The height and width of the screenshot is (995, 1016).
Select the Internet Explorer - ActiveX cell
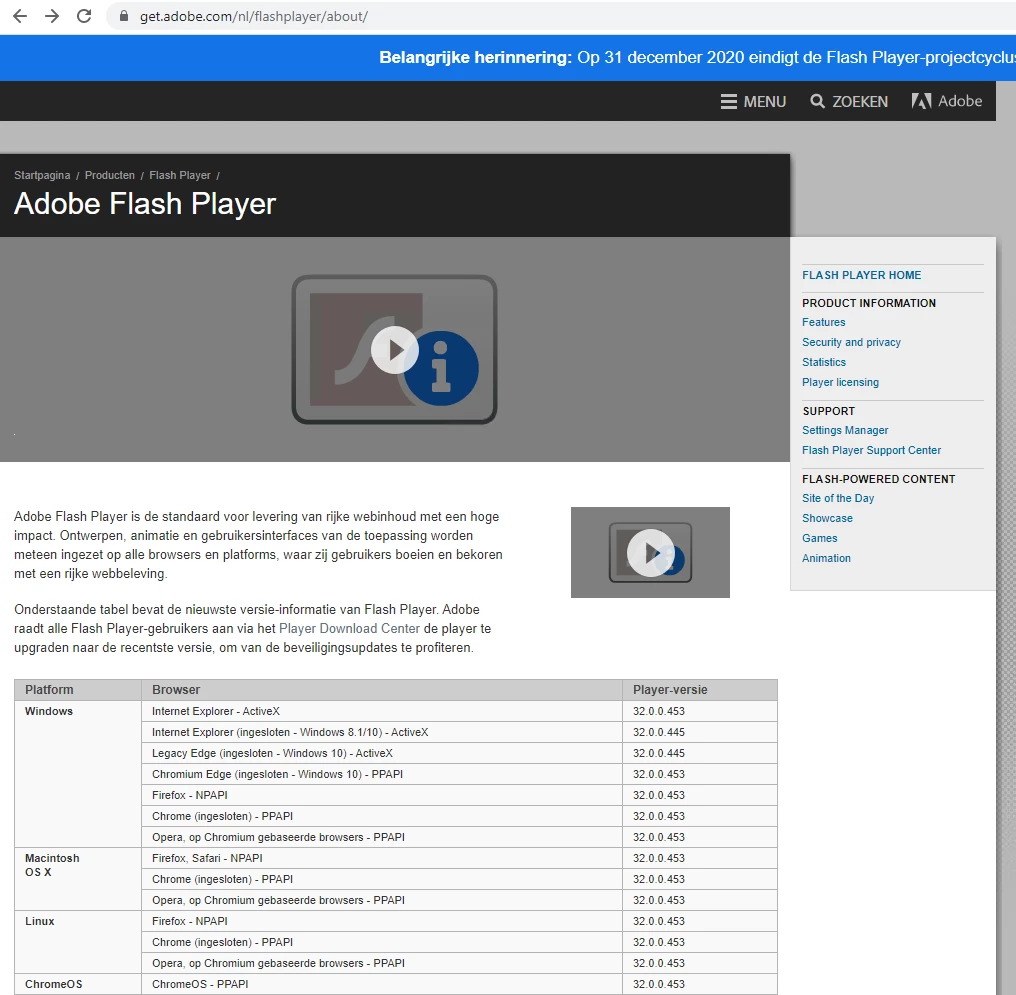coord(382,711)
